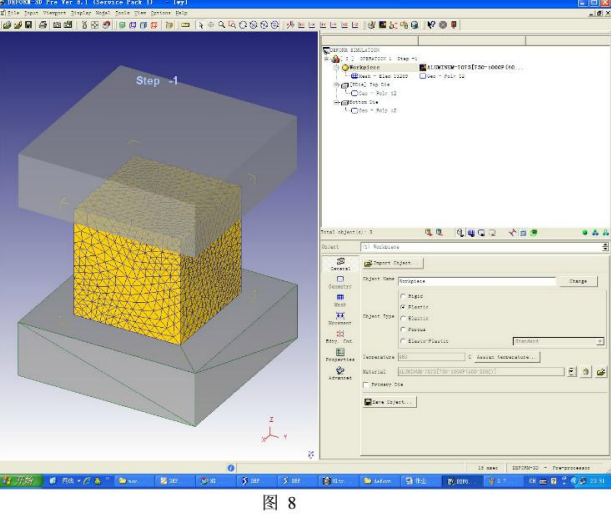Open the material library folder icon

tap(601, 372)
